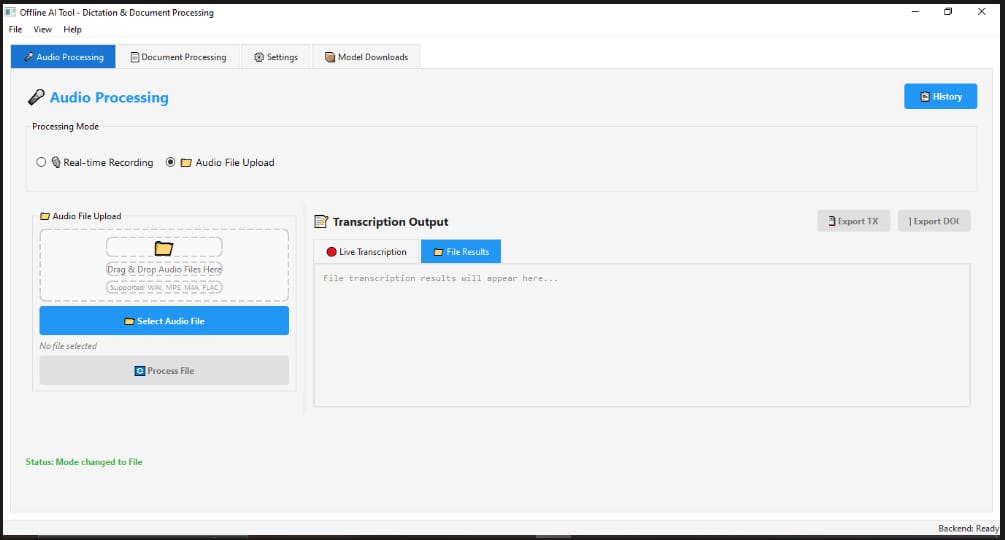
Task: Click the notepad icon beside Transcription Output
Action: [x=321, y=222]
